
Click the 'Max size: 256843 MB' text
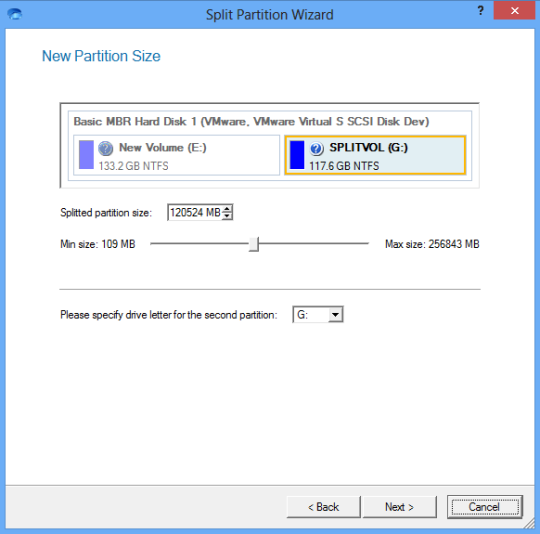(x=432, y=244)
